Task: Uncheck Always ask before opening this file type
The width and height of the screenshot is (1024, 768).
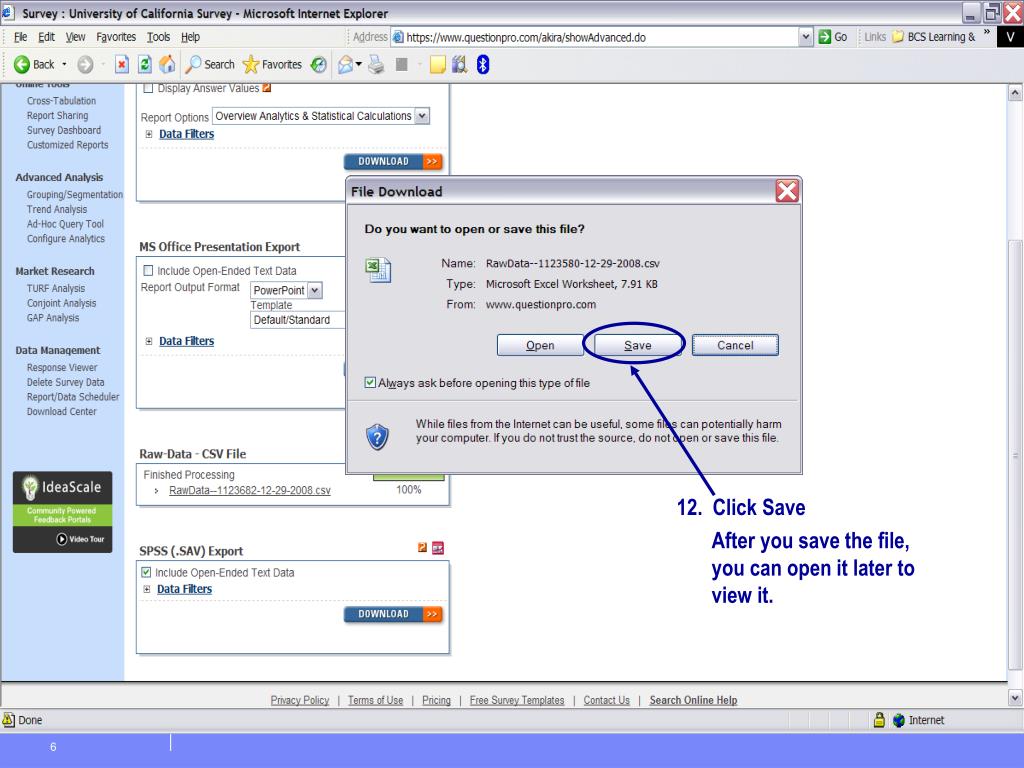Action: click(370, 383)
